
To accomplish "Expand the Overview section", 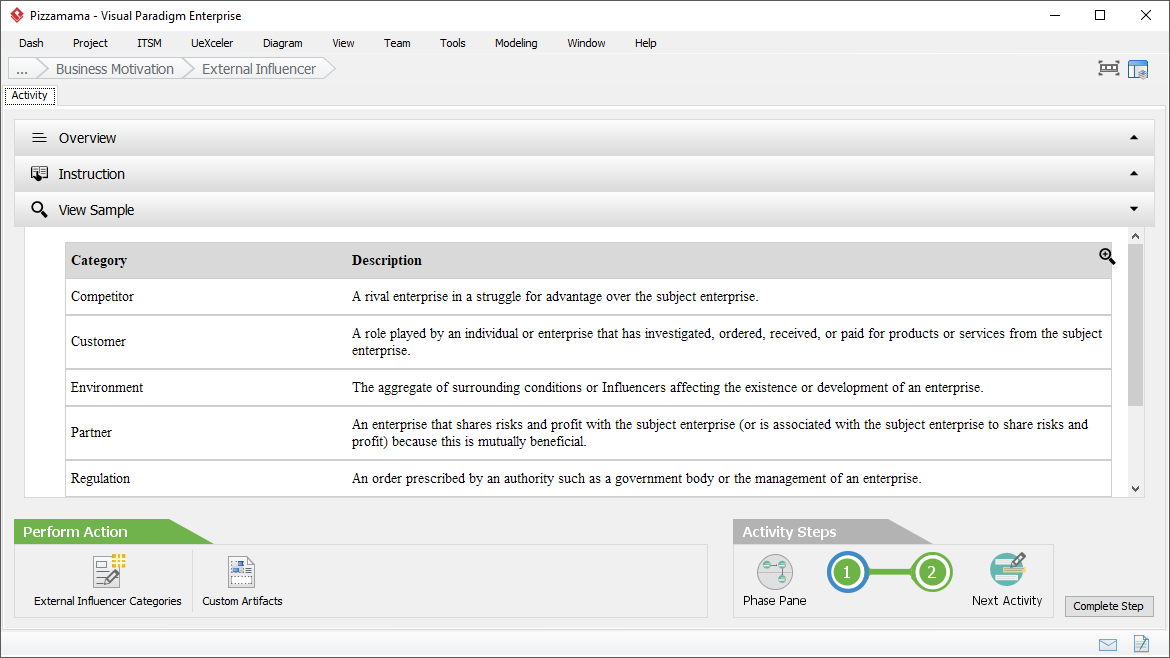I will (585, 138).
